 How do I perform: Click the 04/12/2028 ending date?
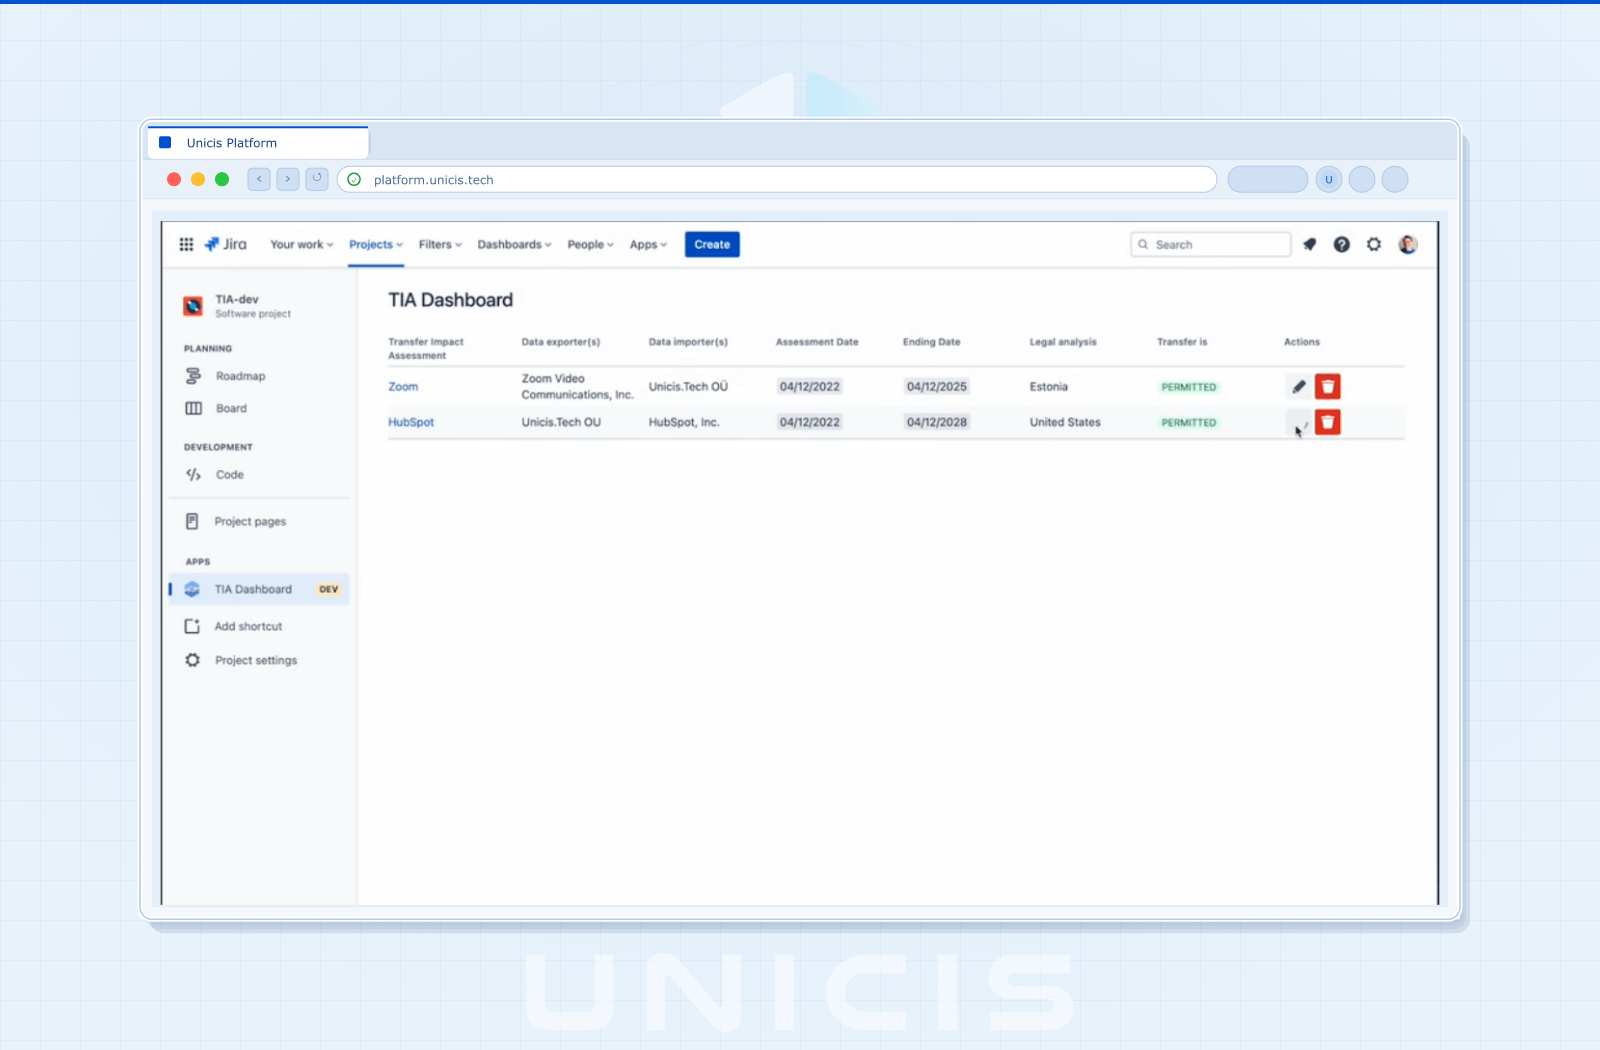937,422
